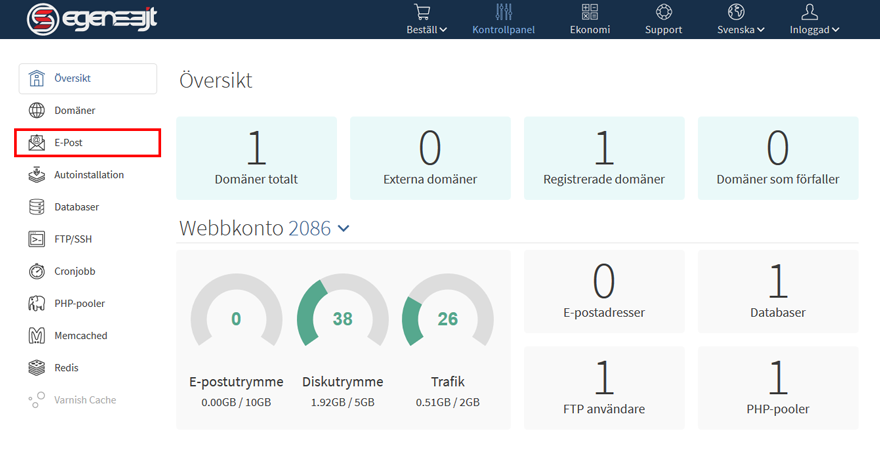Open the Beställ dropdown menu

tap(427, 30)
